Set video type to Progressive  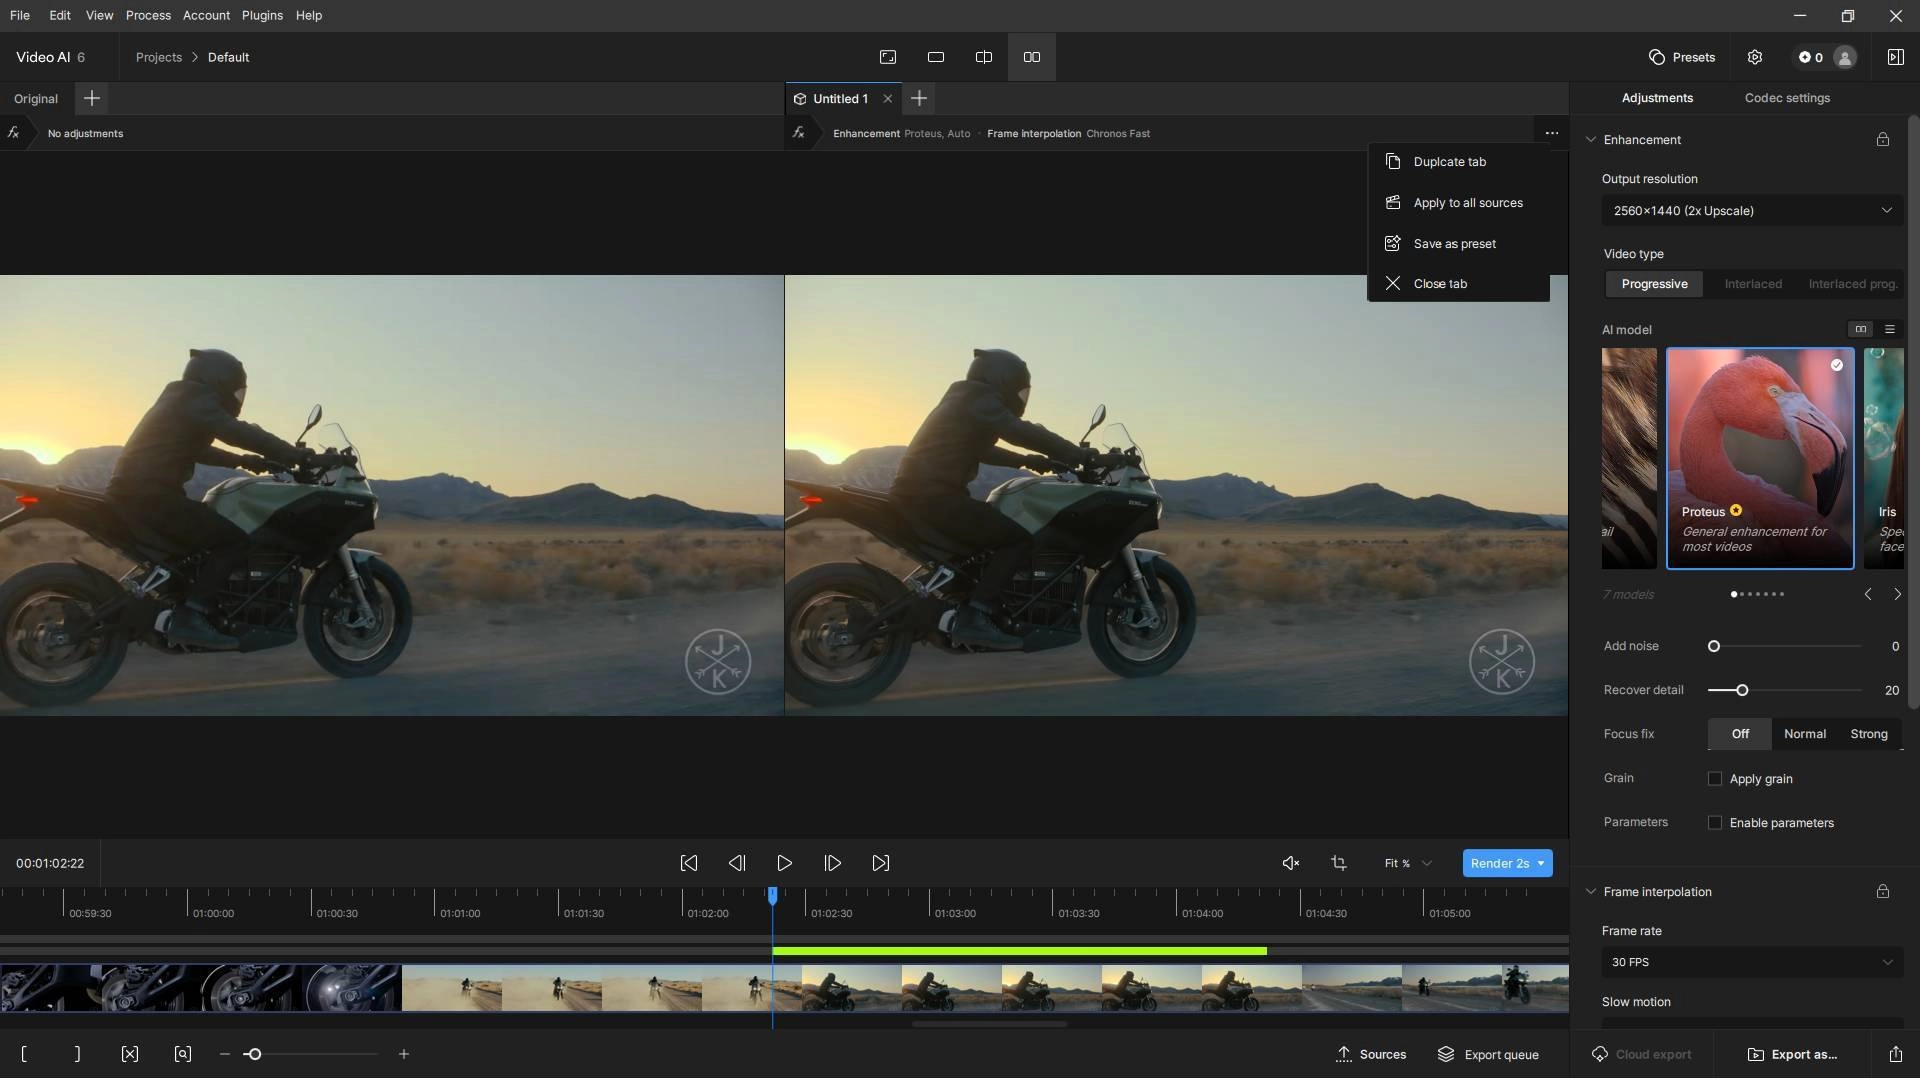tap(1654, 284)
